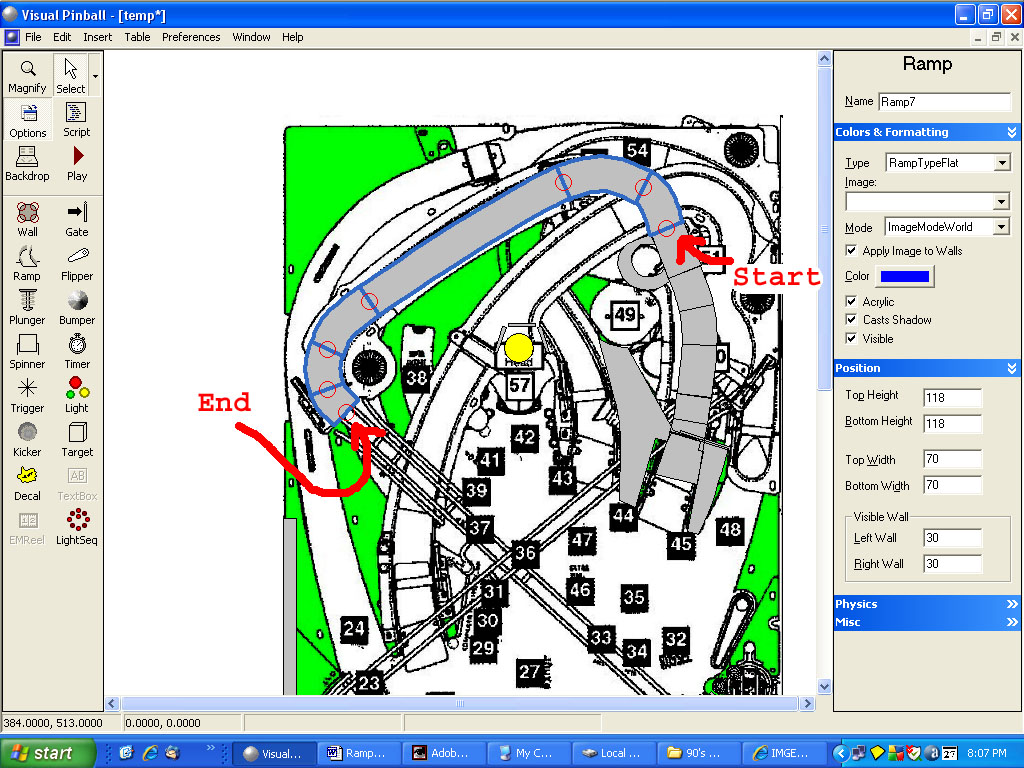Toggle the Acrylic checkbox

851,302
